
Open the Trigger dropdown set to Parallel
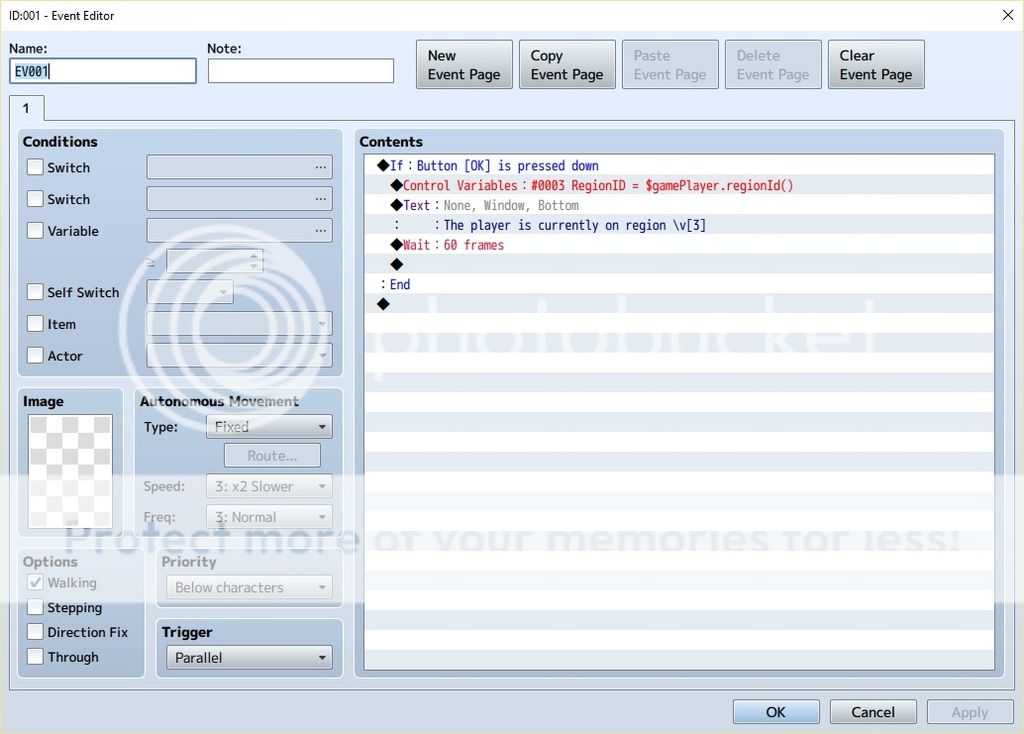[x=249, y=658]
